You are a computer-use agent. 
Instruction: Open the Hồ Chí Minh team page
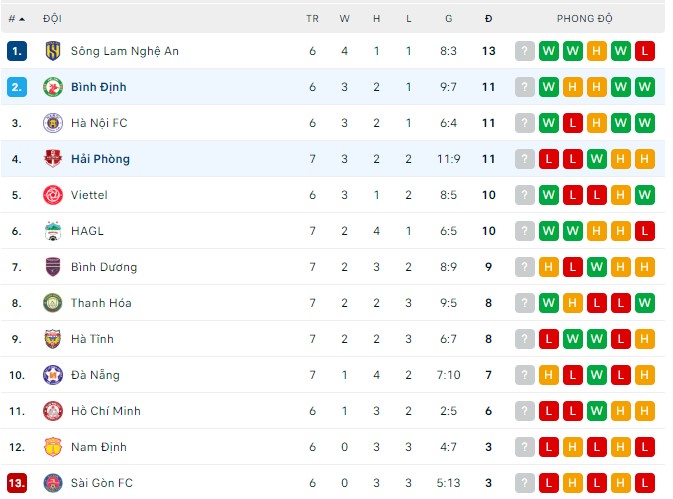pyautogui.click(x=105, y=411)
